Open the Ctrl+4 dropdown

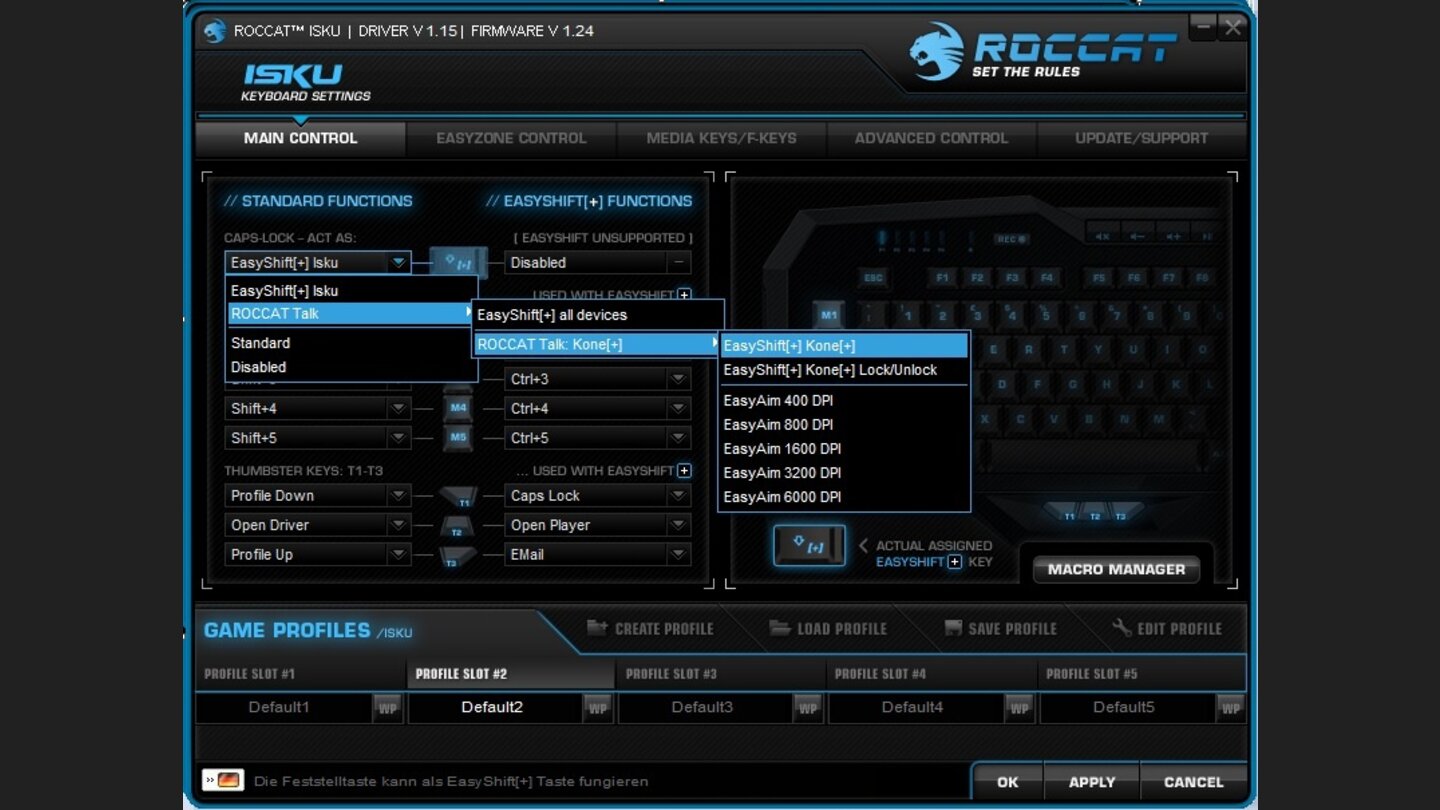pyautogui.click(x=598, y=408)
